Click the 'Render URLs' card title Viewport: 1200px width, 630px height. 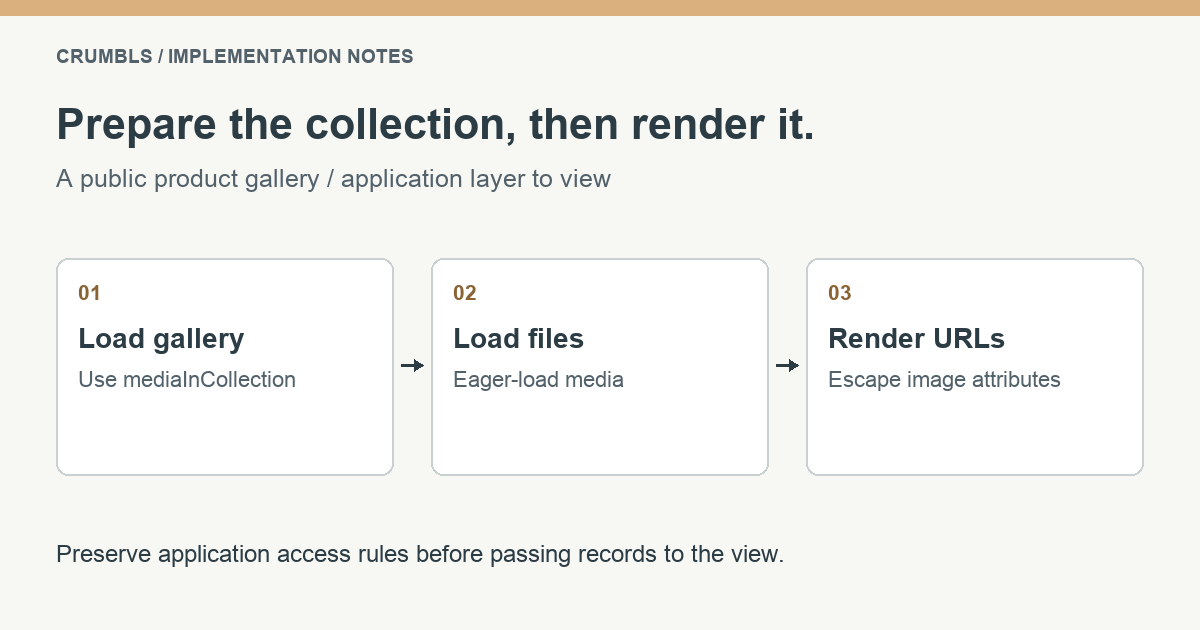[917, 339]
